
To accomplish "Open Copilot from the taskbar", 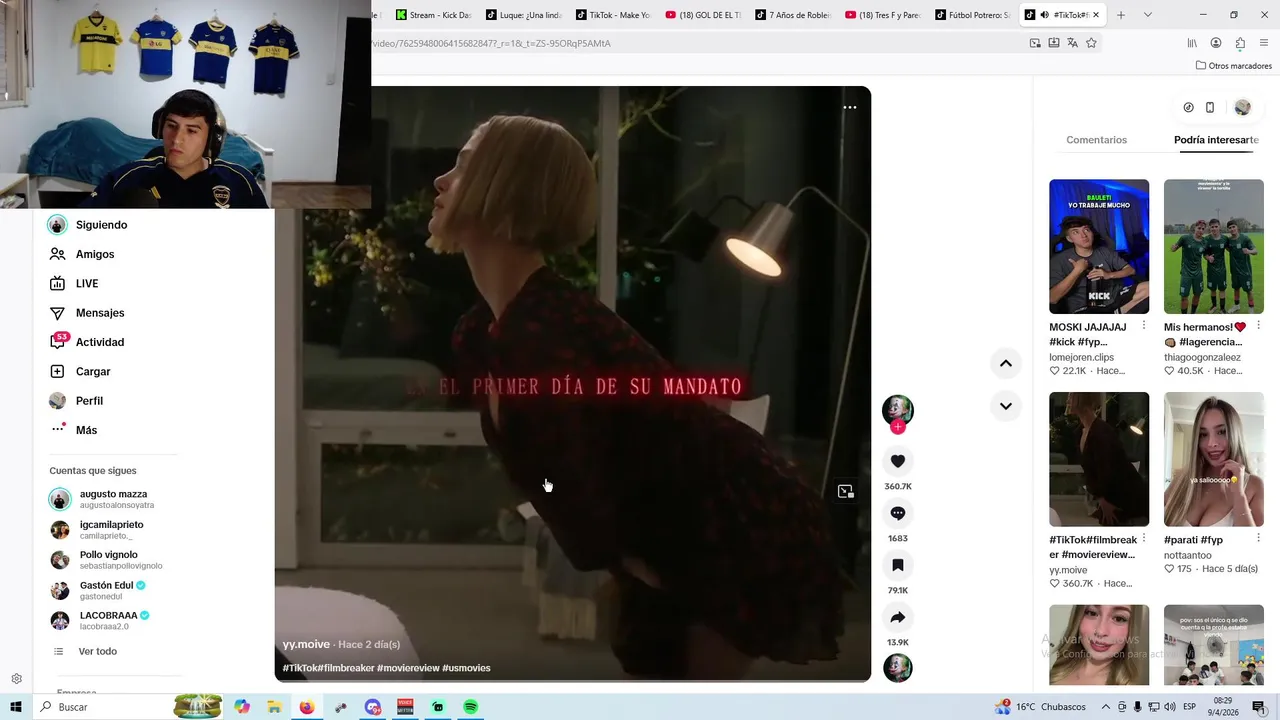I will (242, 707).
